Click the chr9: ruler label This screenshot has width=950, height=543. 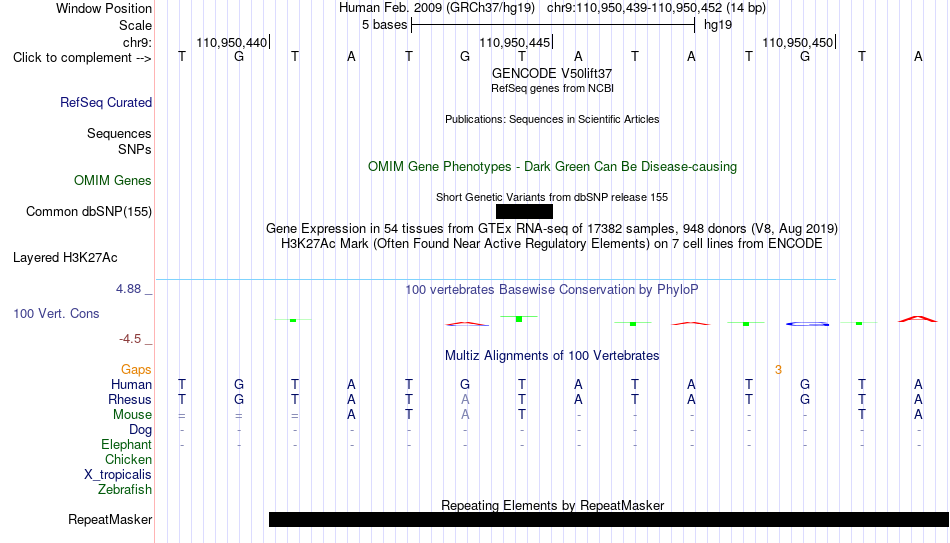(x=137, y=42)
